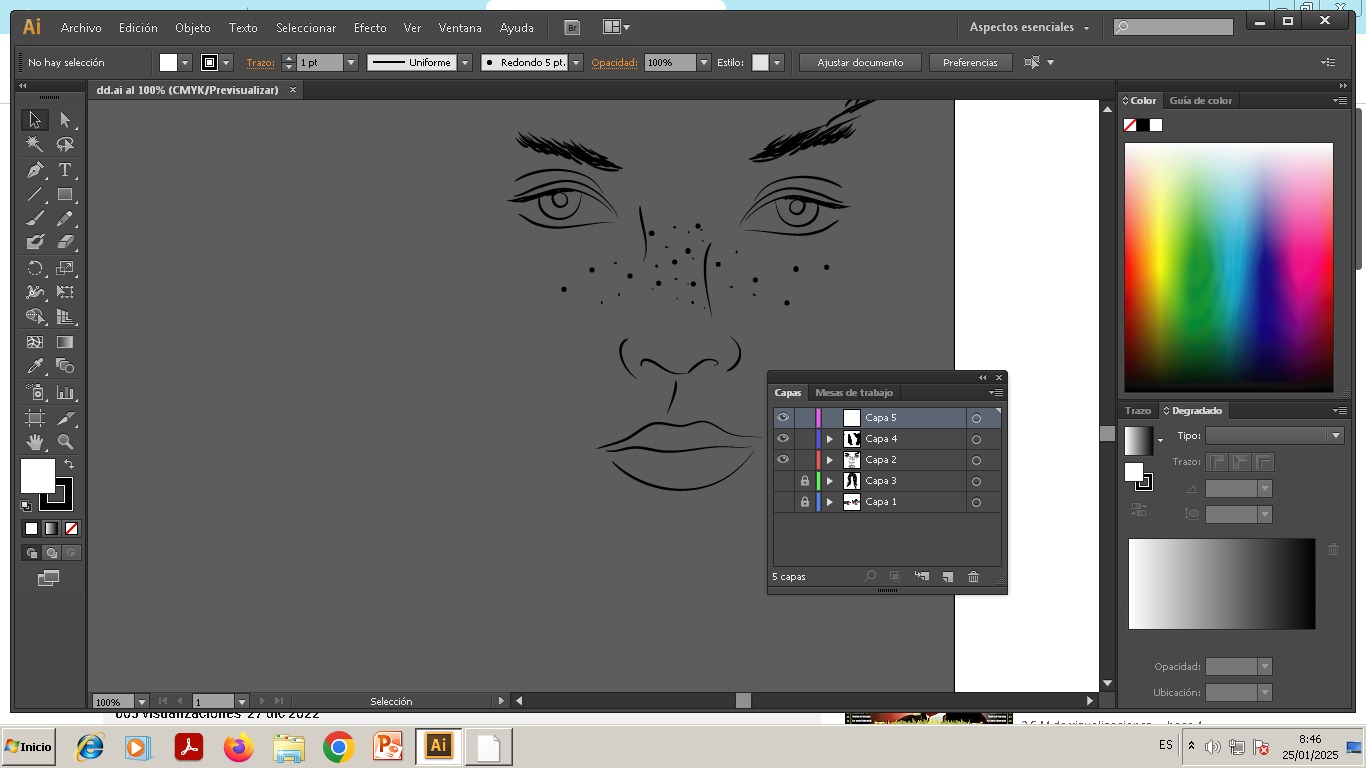The image size is (1366, 768).
Task: Open Ventana menu
Action: (x=460, y=28)
